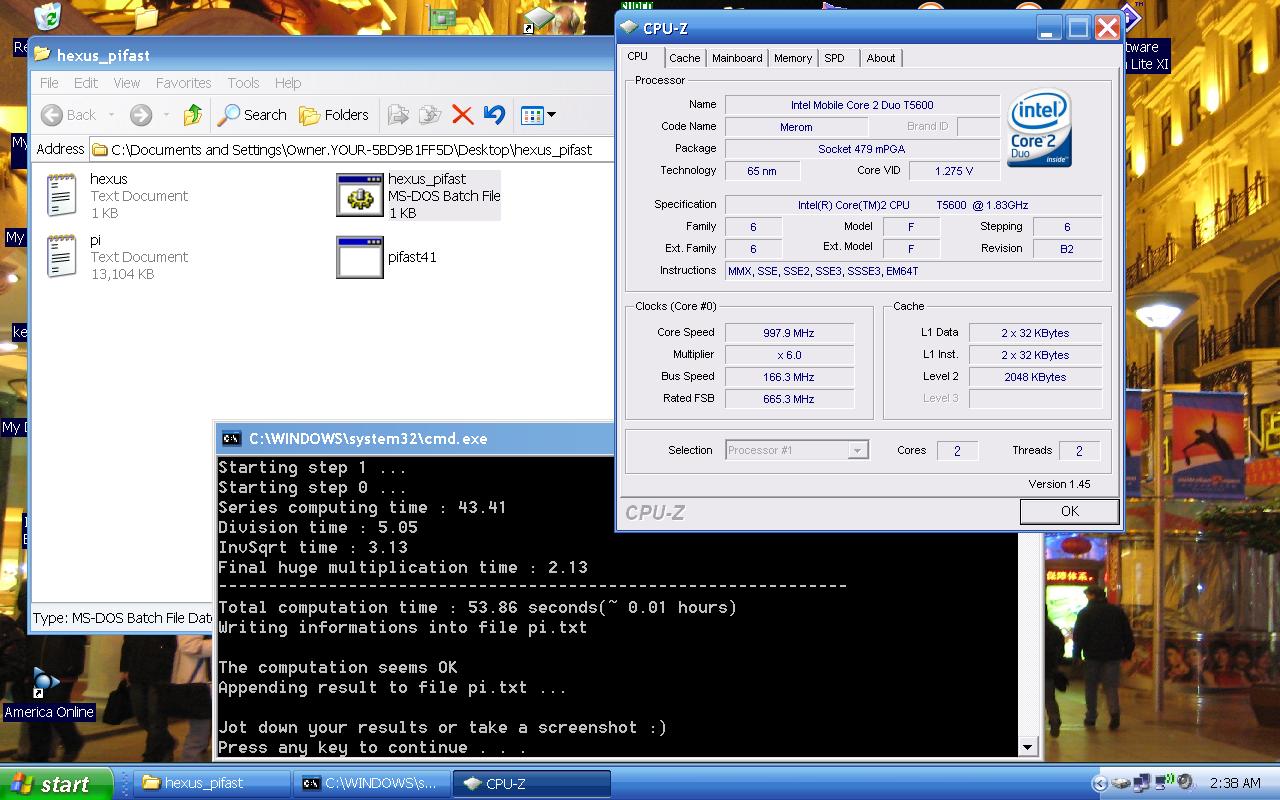Screen dimensions: 1280x800
Task: Click the two-computers network tray icon
Action: tap(1144, 783)
